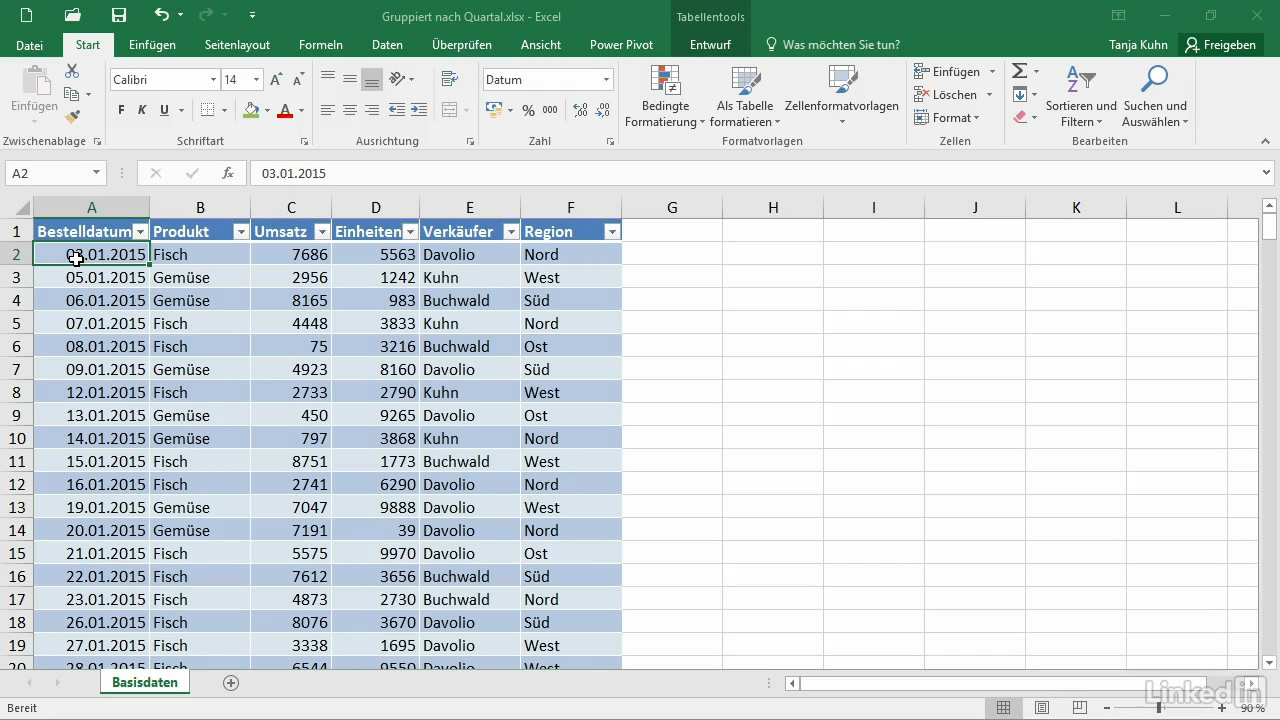Viewport: 1280px width, 720px height.
Task: Apply the red font color swatch
Action: tap(285, 110)
